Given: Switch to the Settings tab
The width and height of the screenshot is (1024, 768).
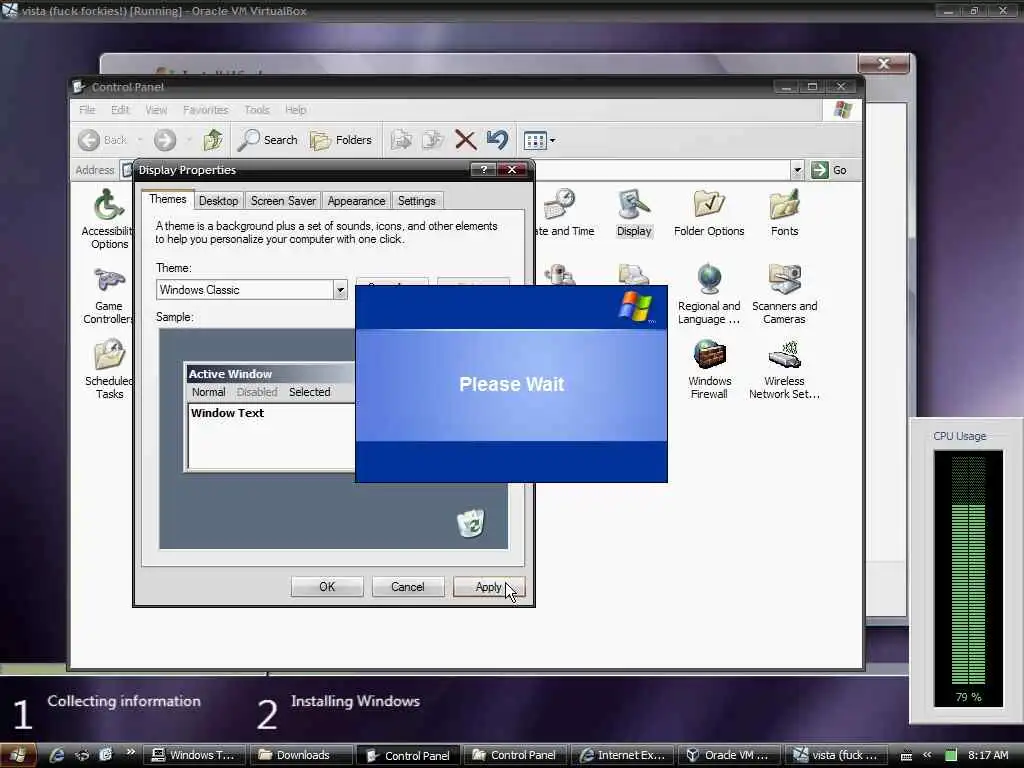Looking at the screenshot, I should pyautogui.click(x=417, y=201).
